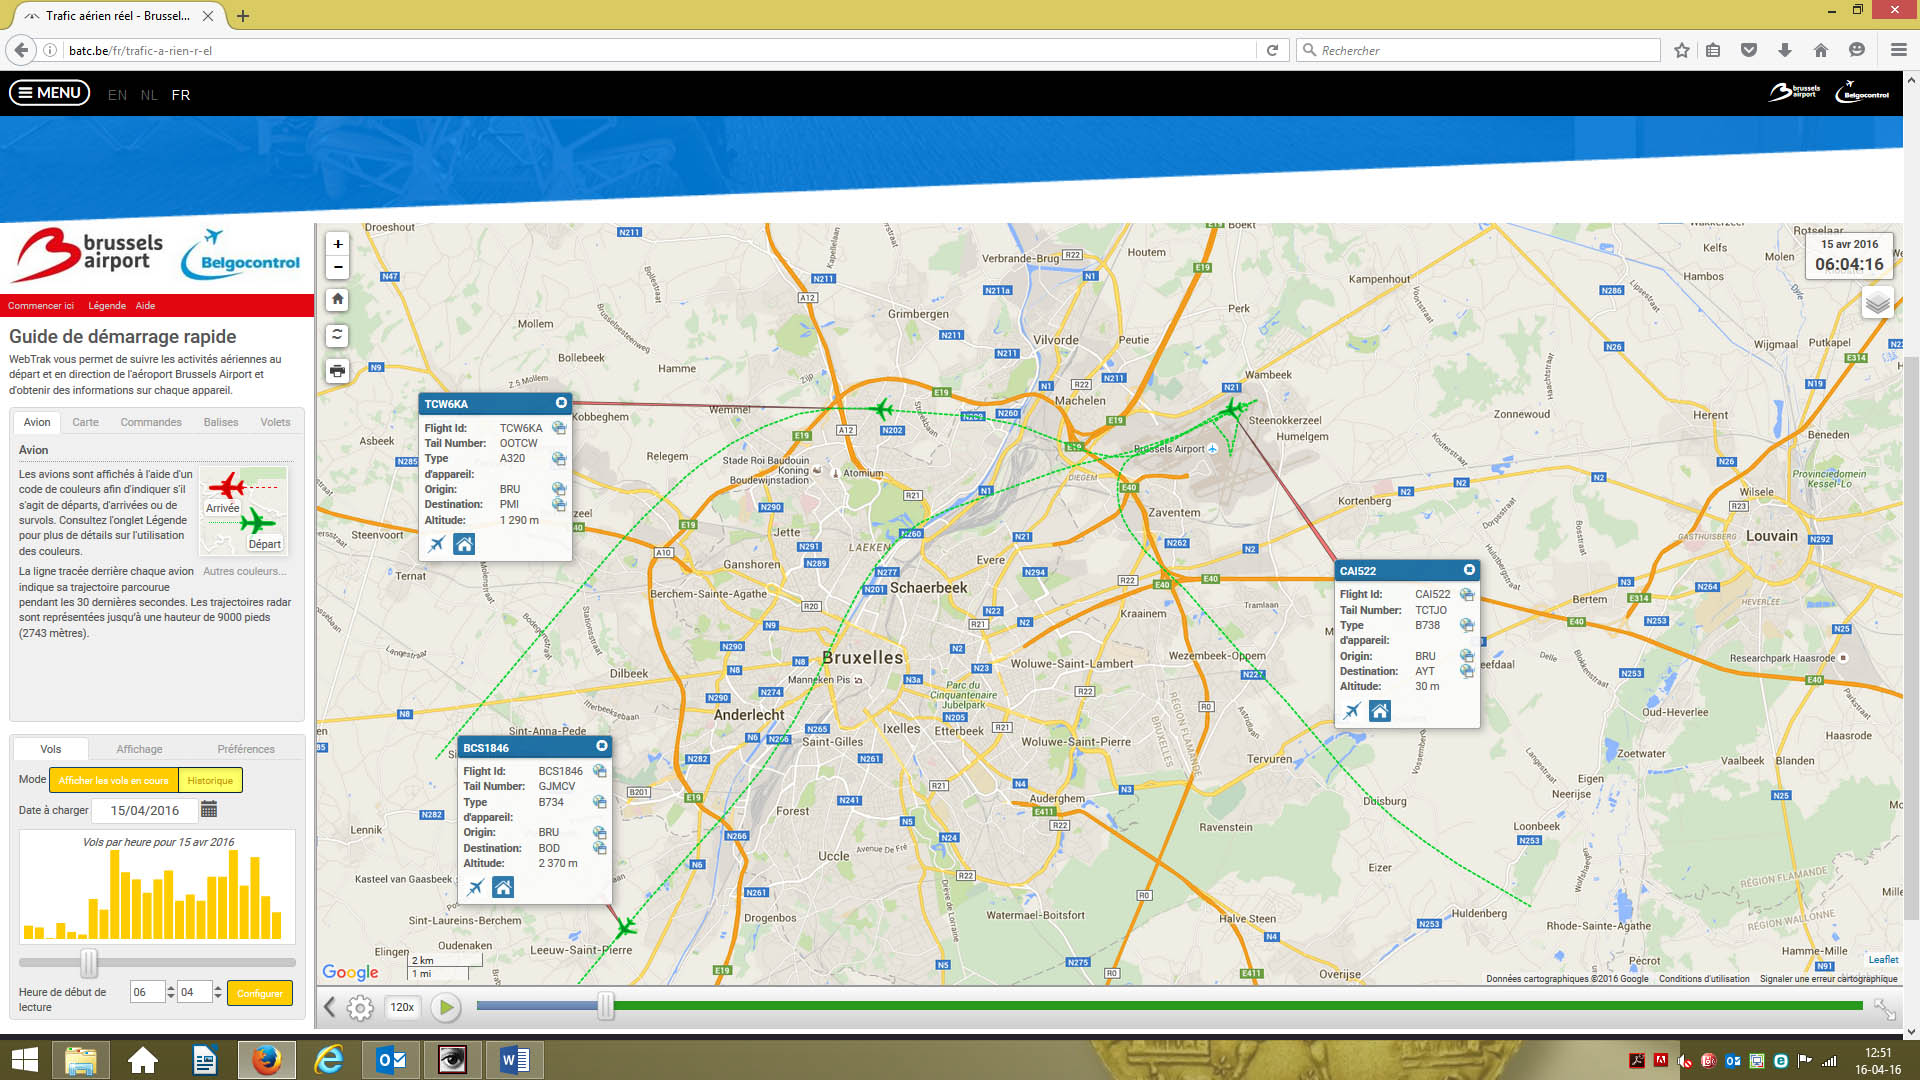
Task: Open Word from the taskbar
Action: pyautogui.click(x=515, y=1060)
